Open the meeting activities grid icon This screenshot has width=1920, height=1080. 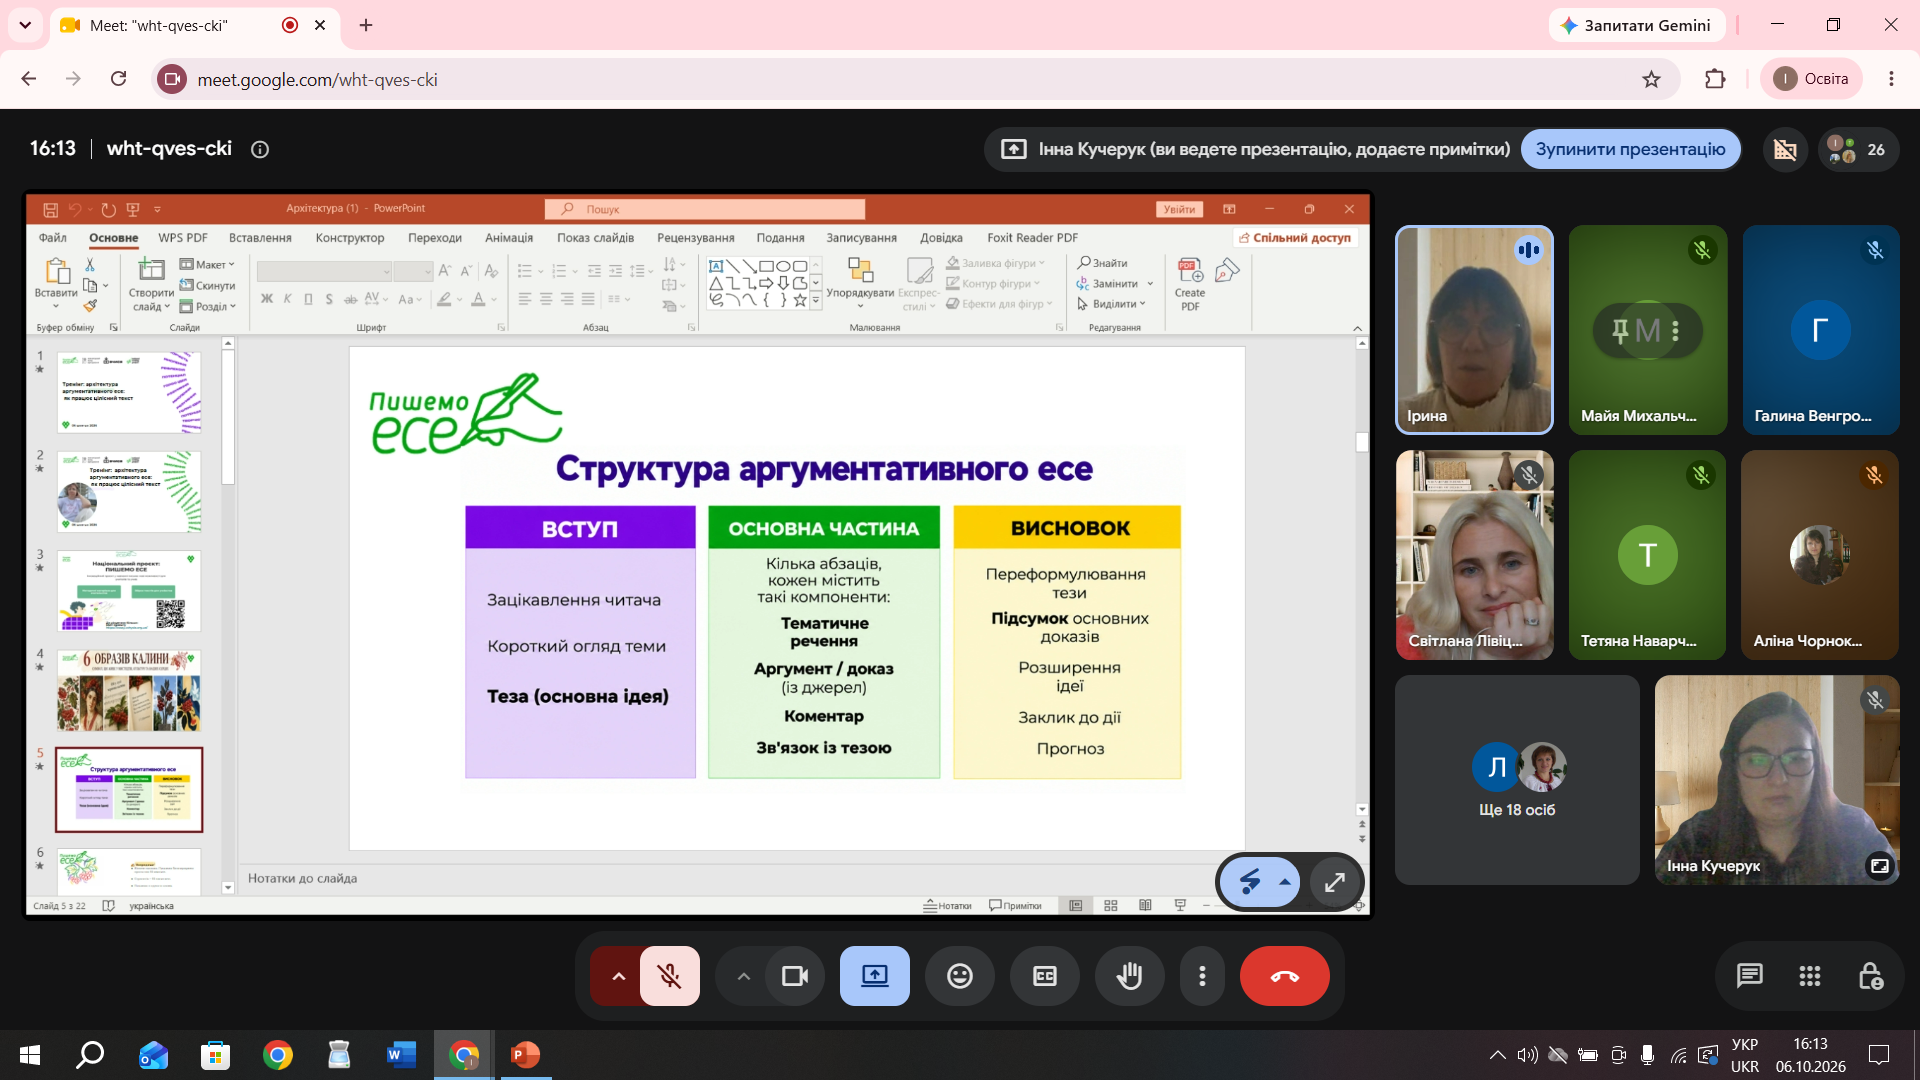pos(1809,976)
